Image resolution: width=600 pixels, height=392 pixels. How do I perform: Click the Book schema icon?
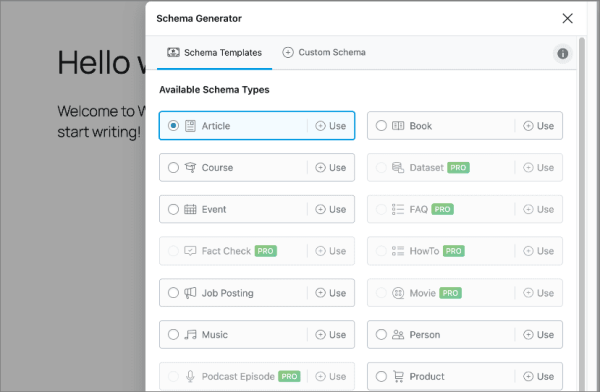point(398,126)
